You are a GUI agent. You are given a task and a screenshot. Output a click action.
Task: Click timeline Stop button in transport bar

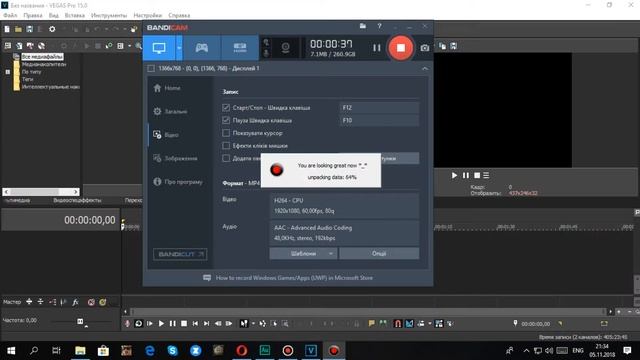click(184, 323)
